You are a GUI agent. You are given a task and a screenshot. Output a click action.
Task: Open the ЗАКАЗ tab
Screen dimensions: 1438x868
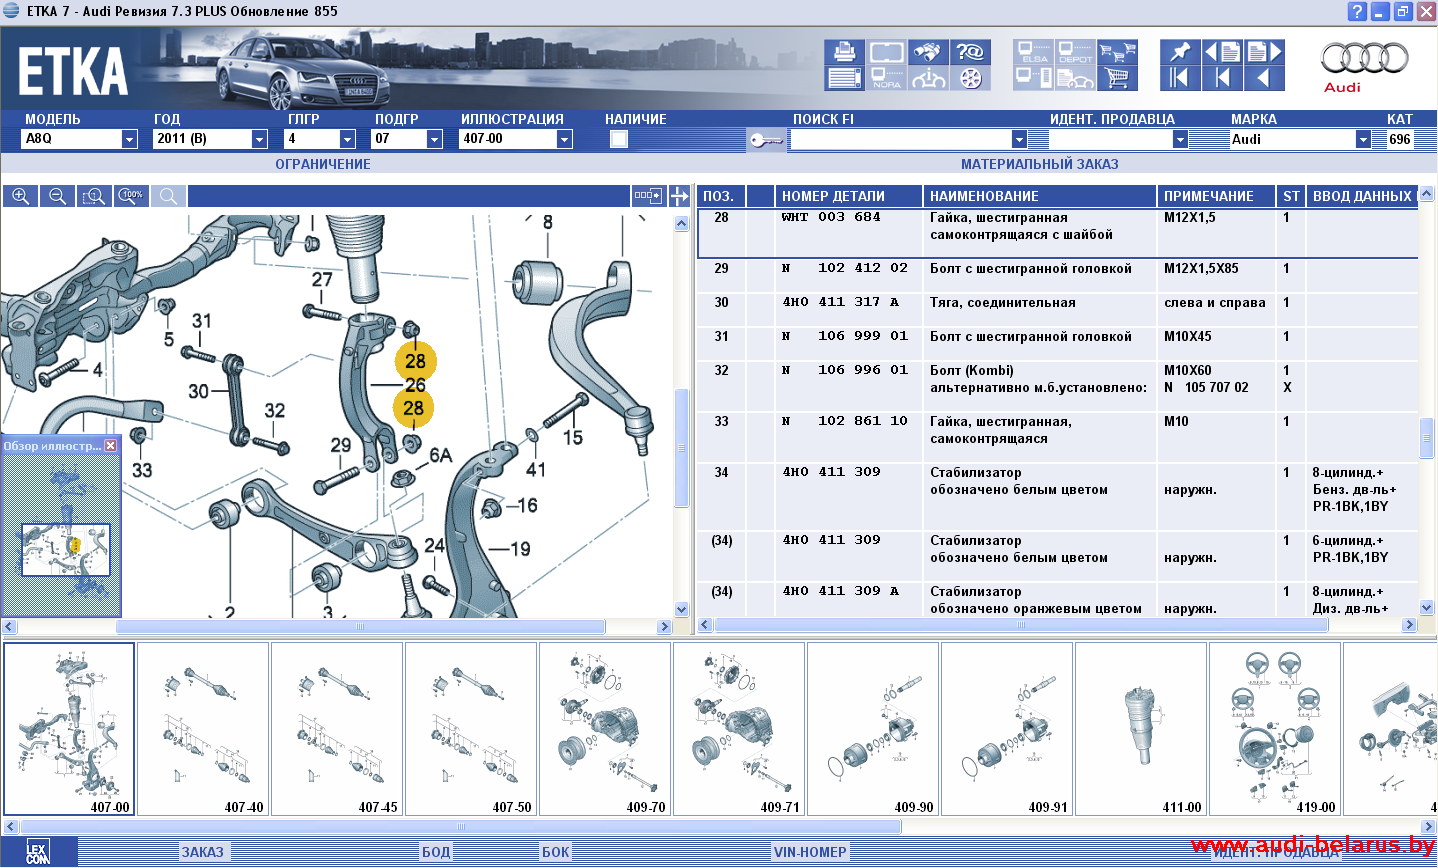click(x=203, y=852)
